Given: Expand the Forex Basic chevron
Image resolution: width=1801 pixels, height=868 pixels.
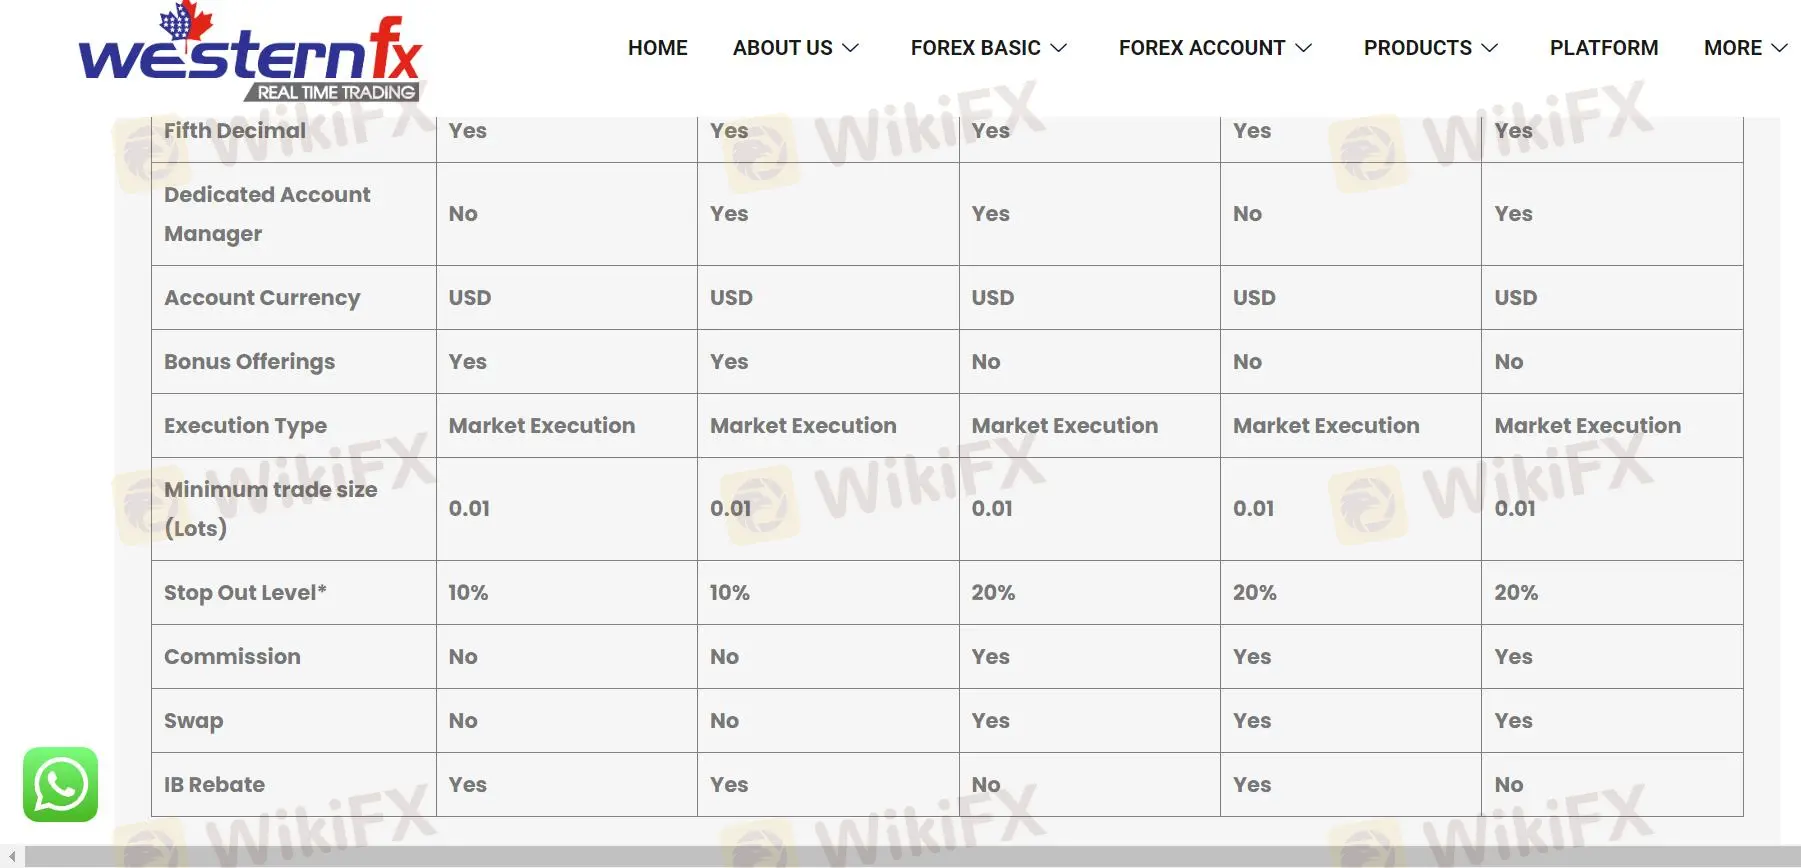Looking at the screenshot, I should [x=1059, y=48].
